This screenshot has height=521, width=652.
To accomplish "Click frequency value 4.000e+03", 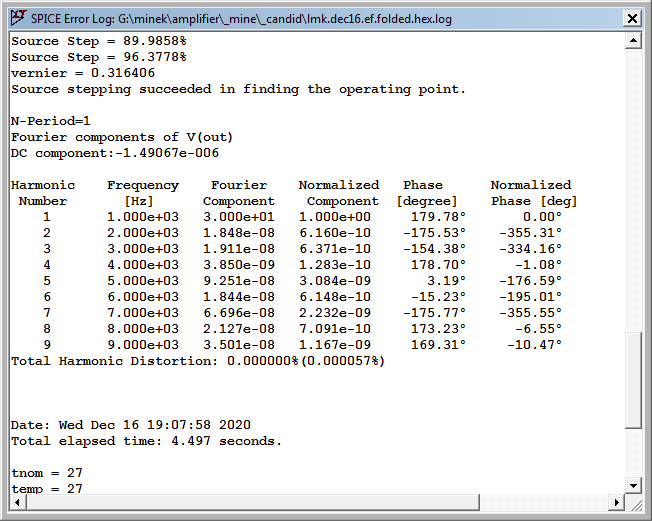I will pyautogui.click(x=143, y=265).
